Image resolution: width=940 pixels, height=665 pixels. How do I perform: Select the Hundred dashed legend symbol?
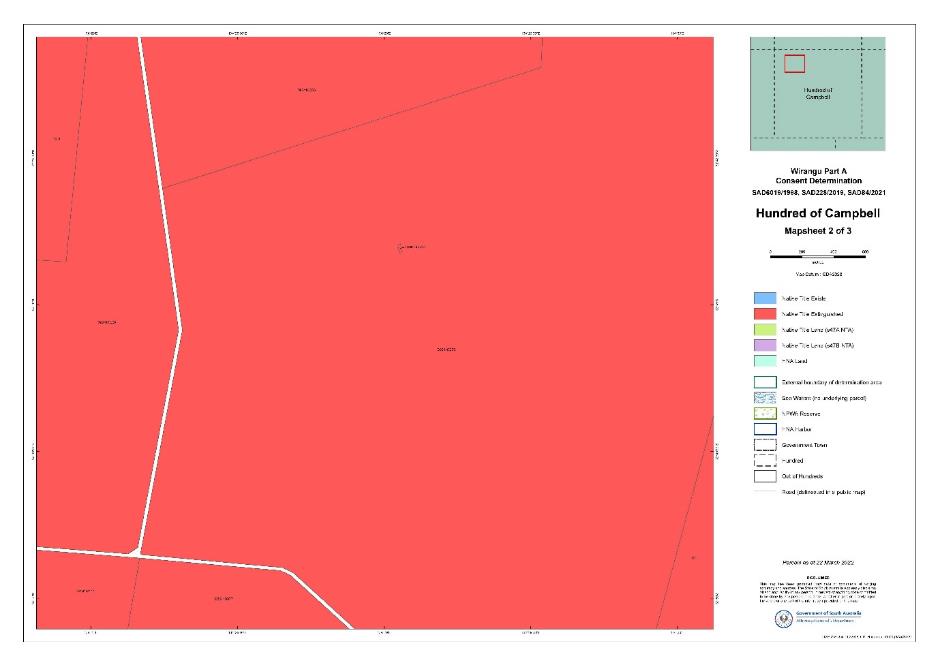[x=765, y=461]
